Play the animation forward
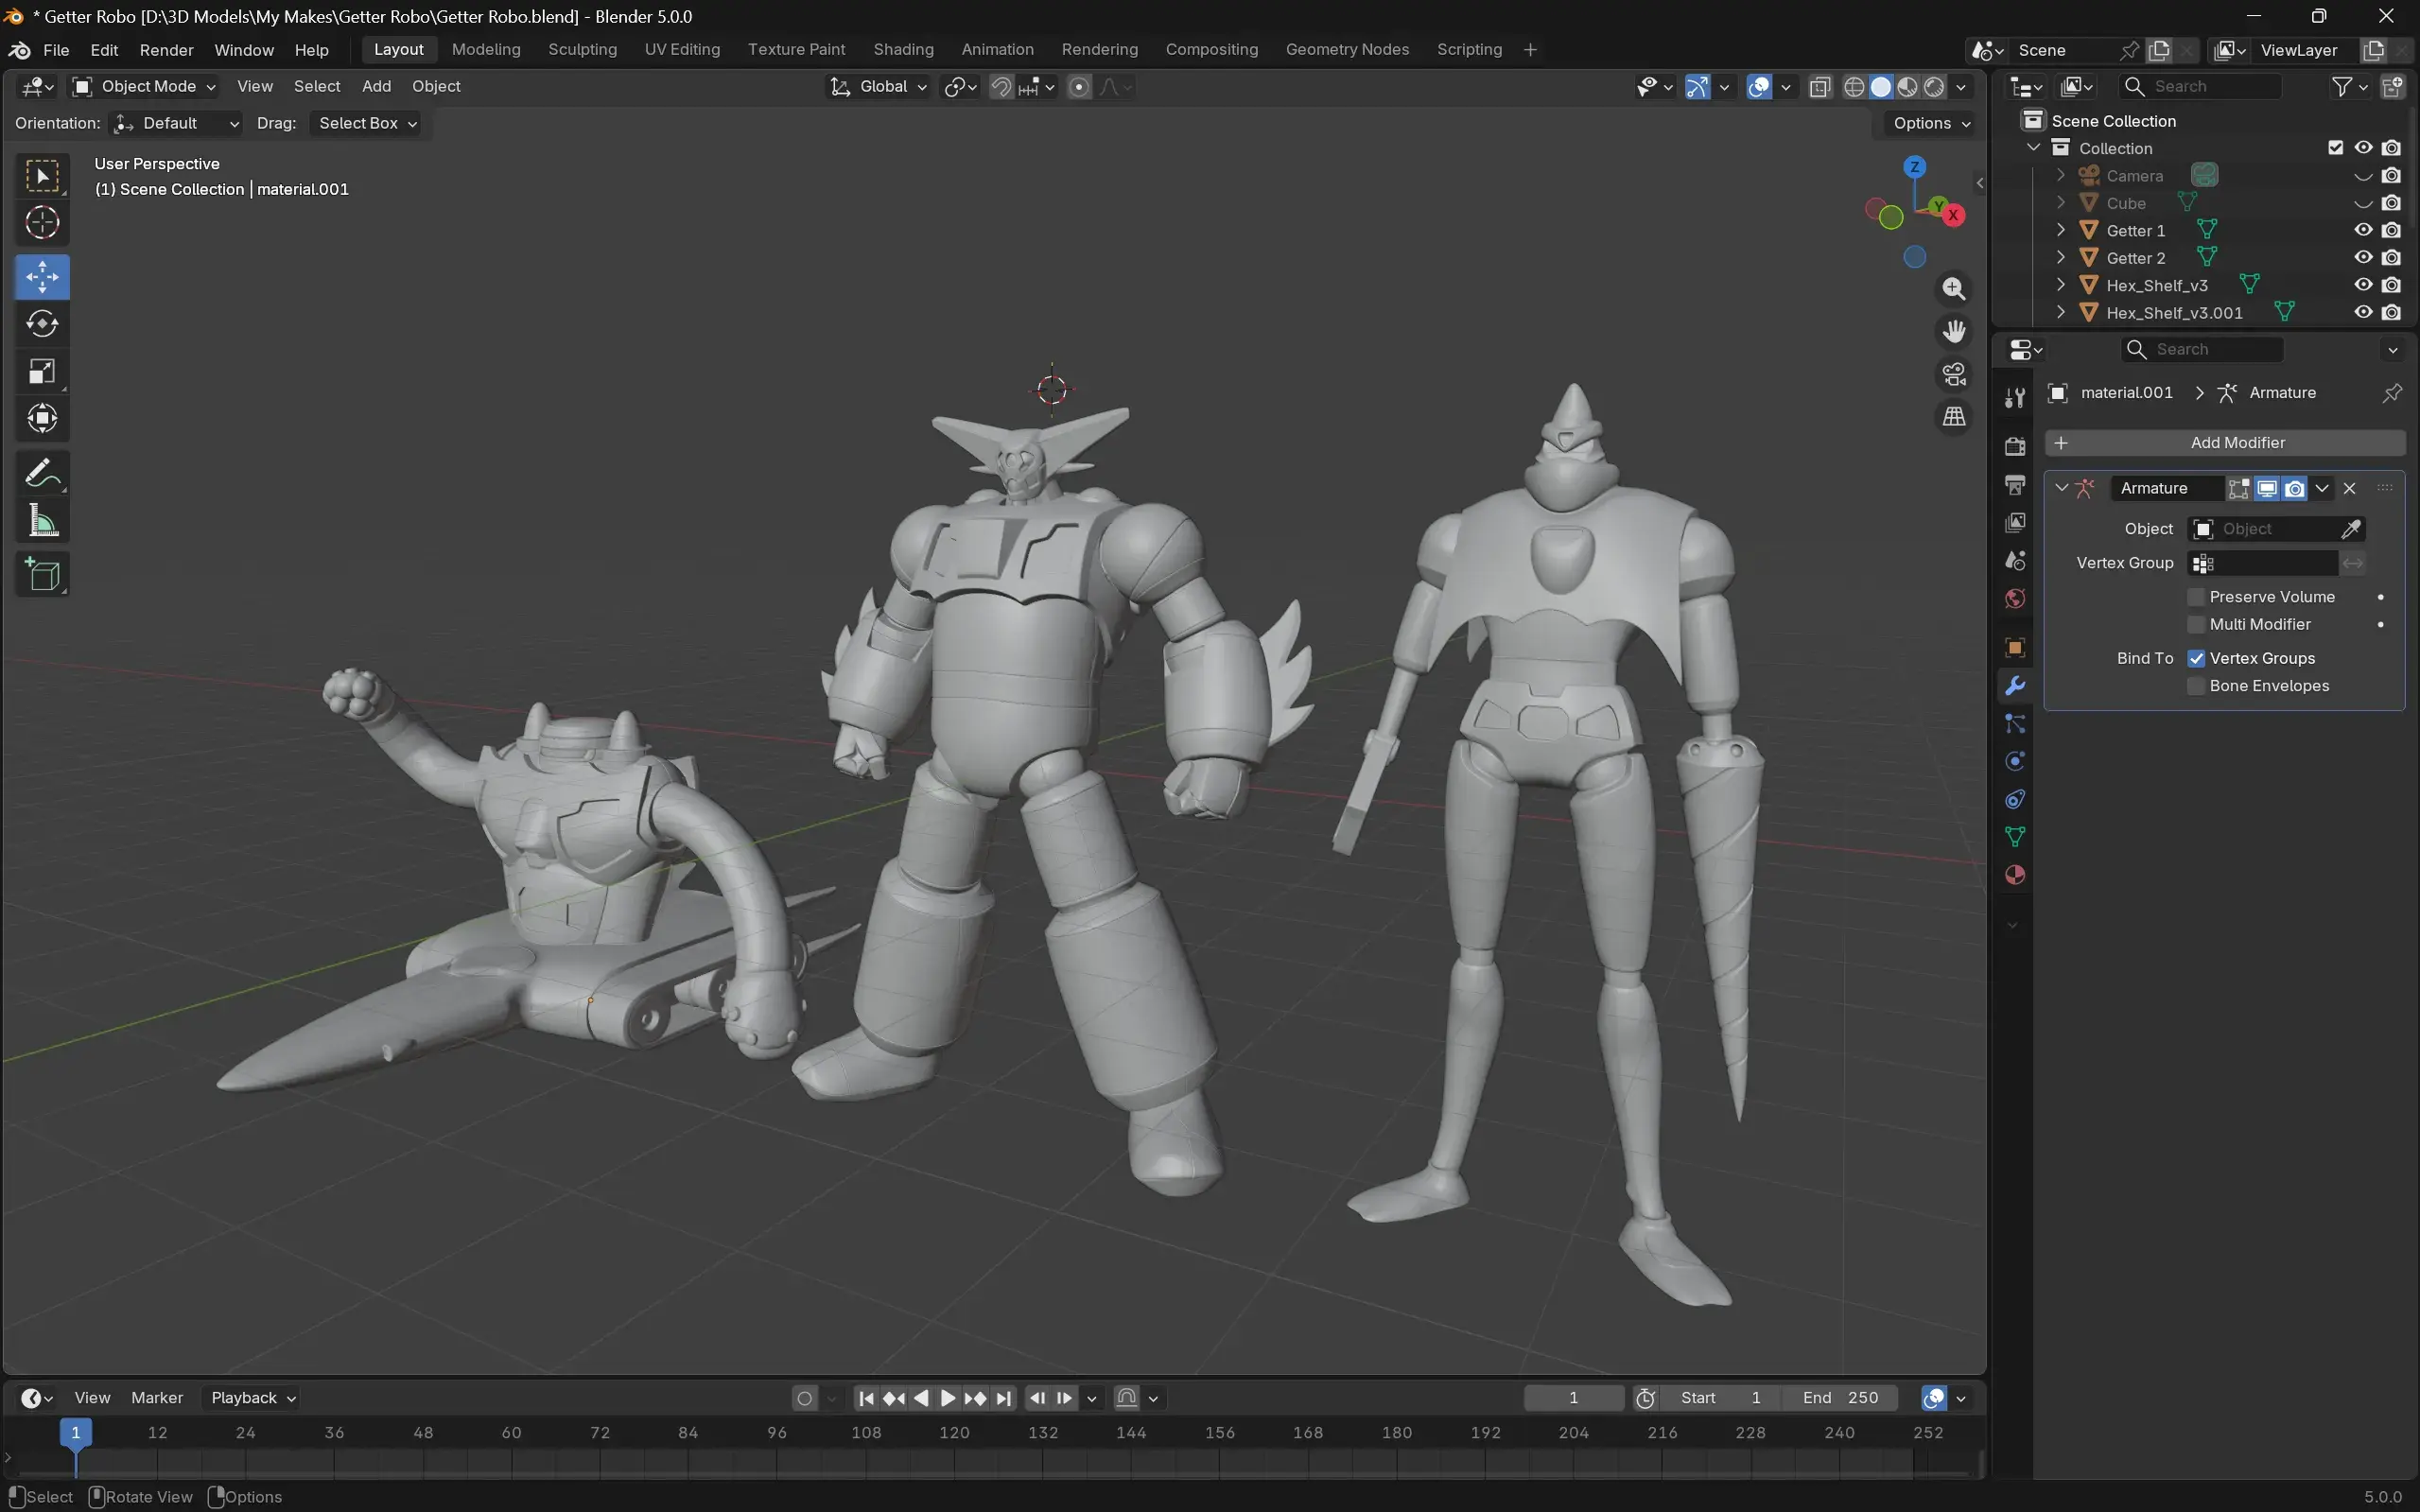The width and height of the screenshot is (2420, 1512). click(x=947, y=1398)
